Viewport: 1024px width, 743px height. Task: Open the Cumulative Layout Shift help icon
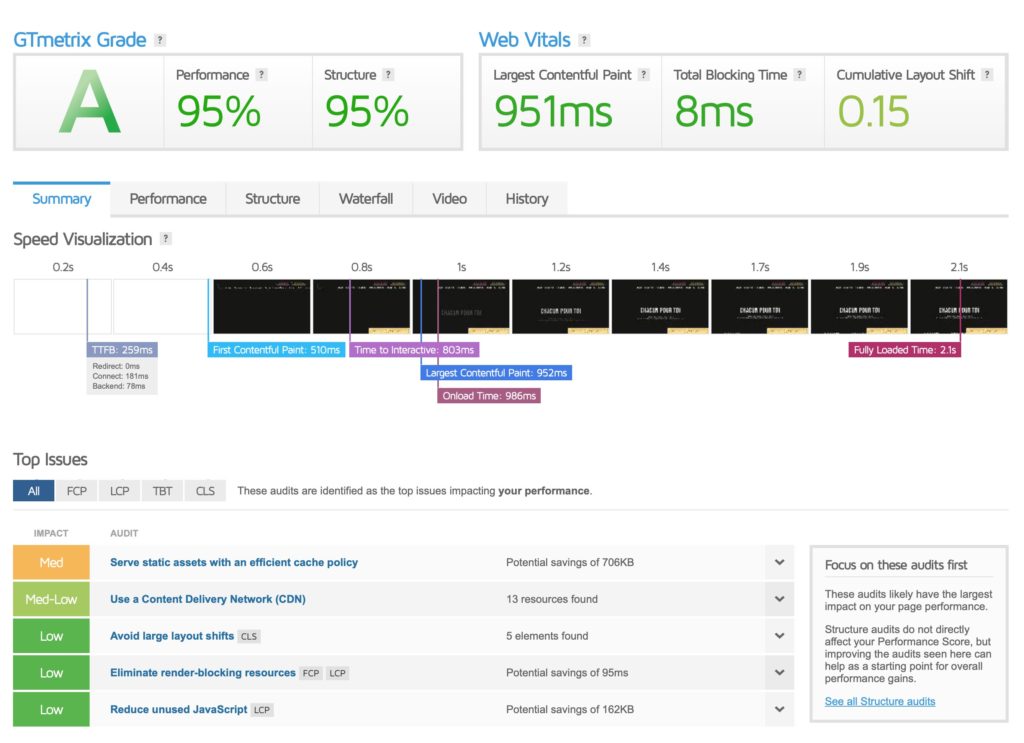click(x=987, y=75)
